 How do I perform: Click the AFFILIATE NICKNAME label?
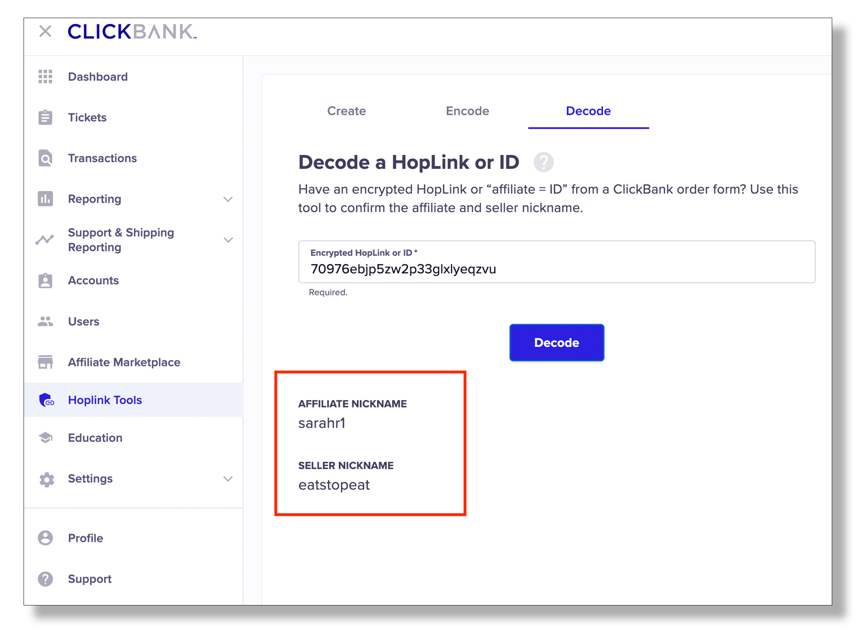pos(352,403)
